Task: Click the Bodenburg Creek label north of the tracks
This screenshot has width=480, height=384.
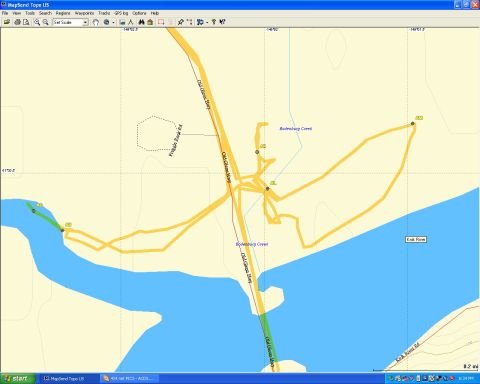Action: (296, 129)
